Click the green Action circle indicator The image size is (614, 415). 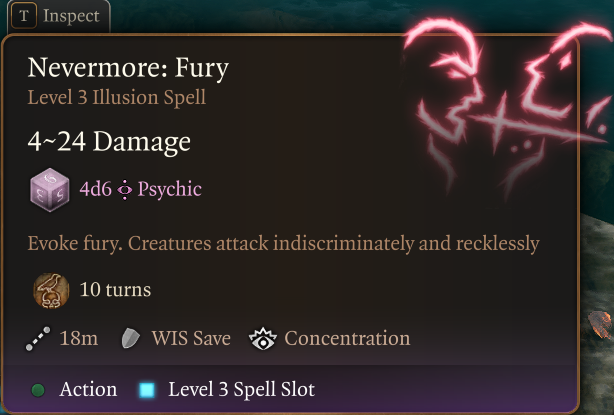point(38,390)
